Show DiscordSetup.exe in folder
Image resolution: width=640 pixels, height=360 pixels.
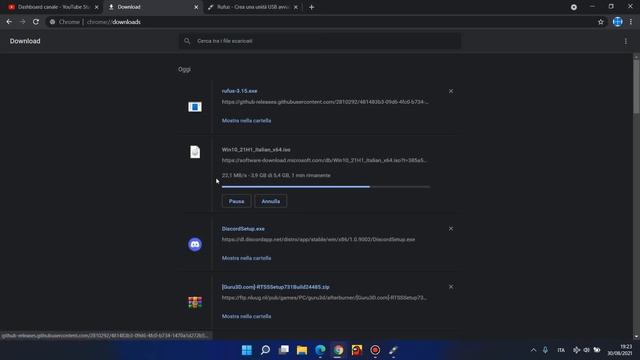point(246,258)
